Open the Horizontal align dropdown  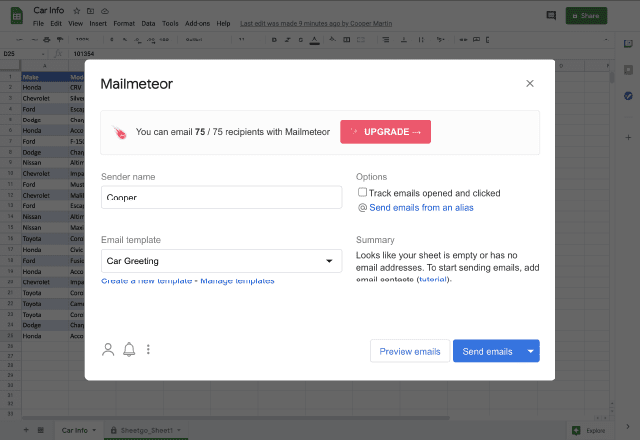click(386, 40)
